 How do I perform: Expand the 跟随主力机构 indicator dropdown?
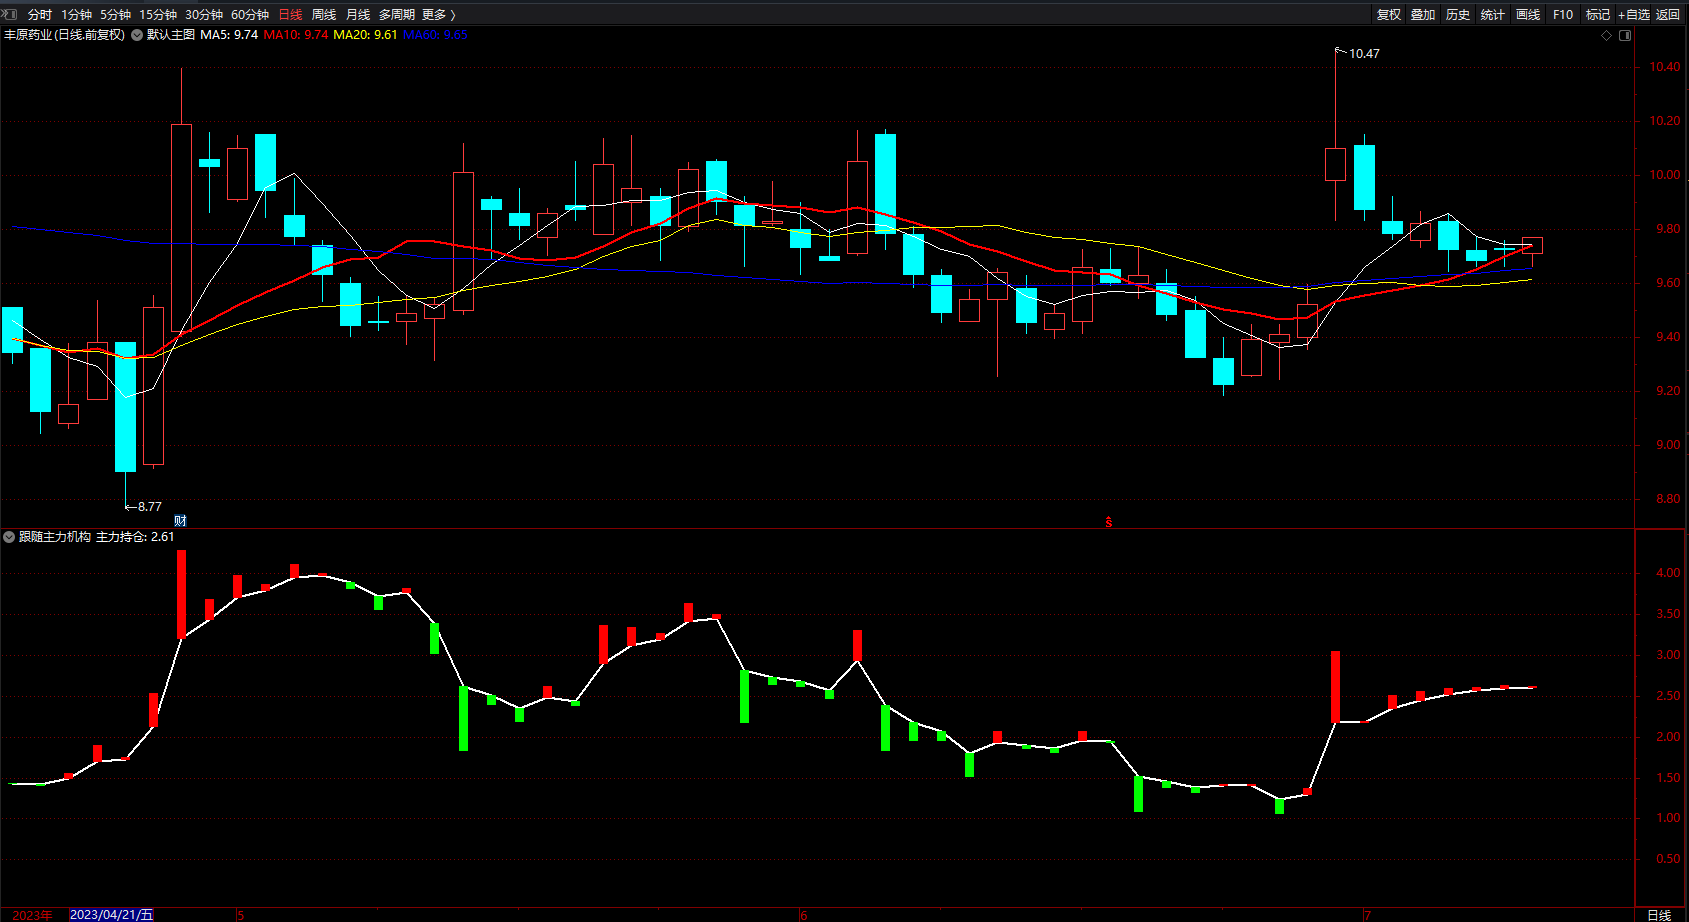click(9, 537)
